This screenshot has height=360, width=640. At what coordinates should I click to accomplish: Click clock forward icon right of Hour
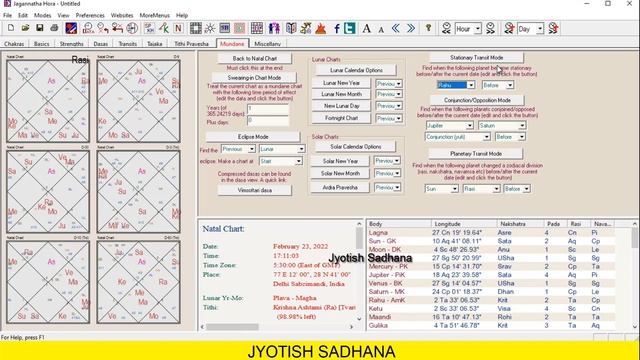491,28
